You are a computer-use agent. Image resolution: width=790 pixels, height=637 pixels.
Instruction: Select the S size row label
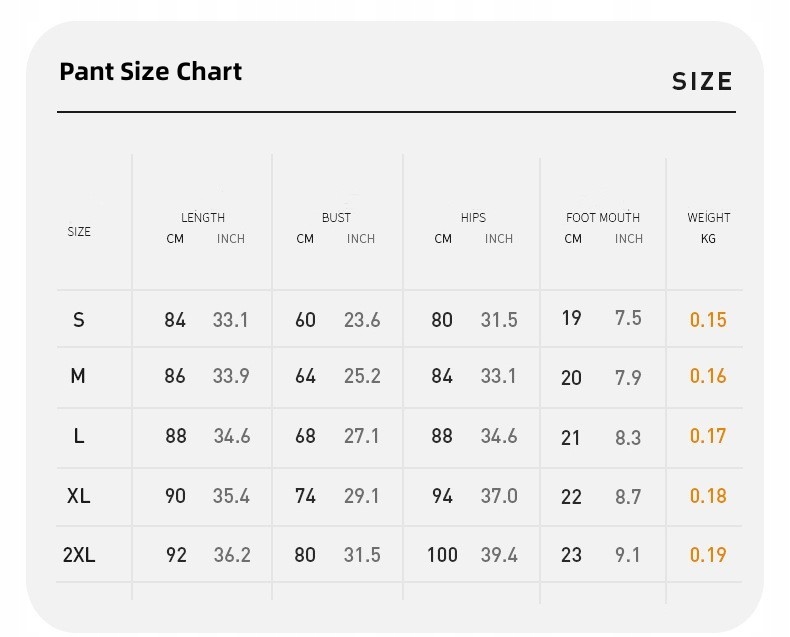79,320
